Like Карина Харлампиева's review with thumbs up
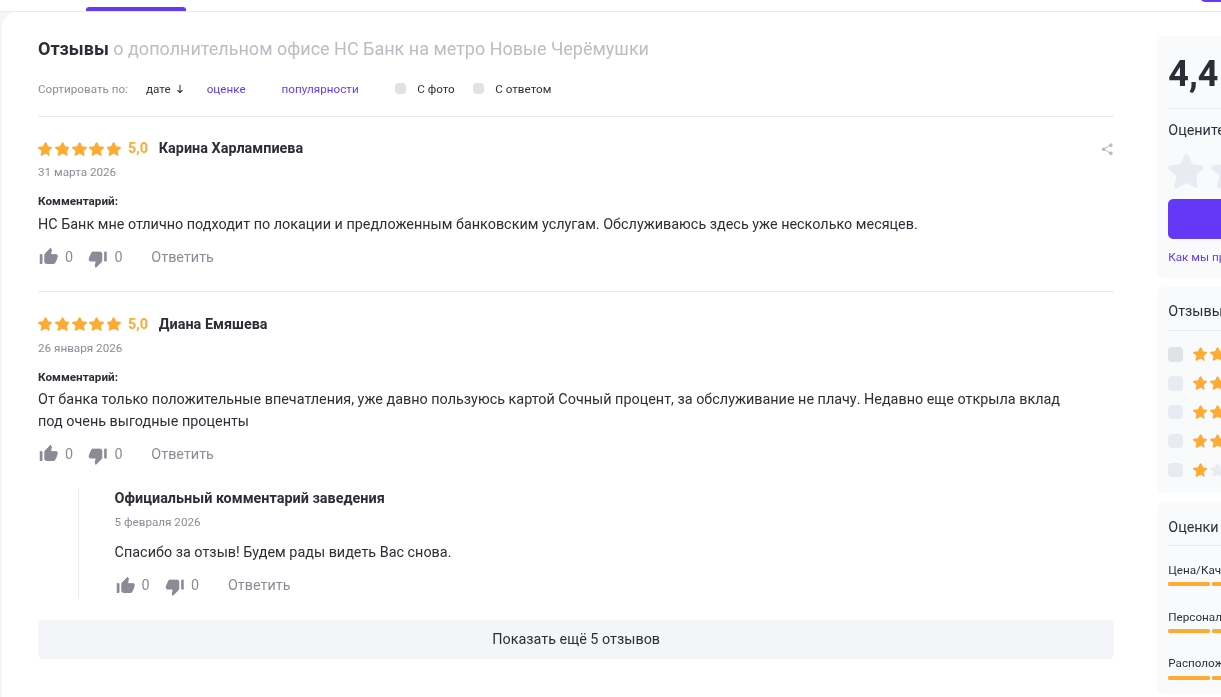The height and width of the screenshot is (697, 1221). point(48,257)
